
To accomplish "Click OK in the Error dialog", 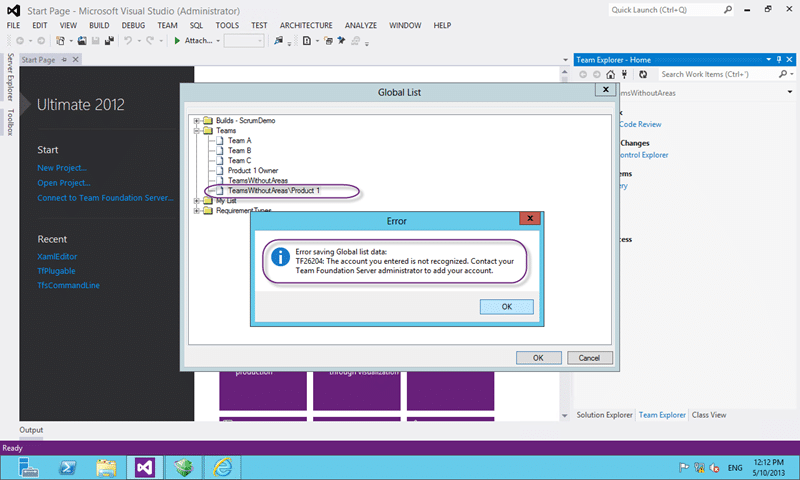I will pos(507,307).
